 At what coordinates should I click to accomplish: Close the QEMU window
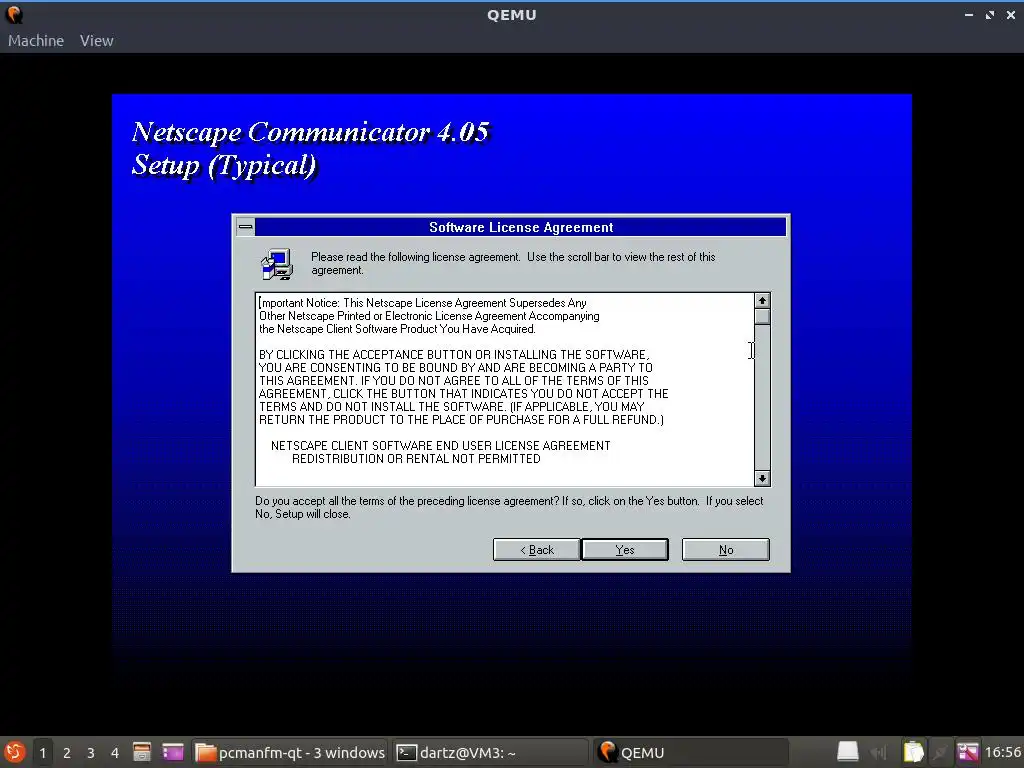point(1011,14)
